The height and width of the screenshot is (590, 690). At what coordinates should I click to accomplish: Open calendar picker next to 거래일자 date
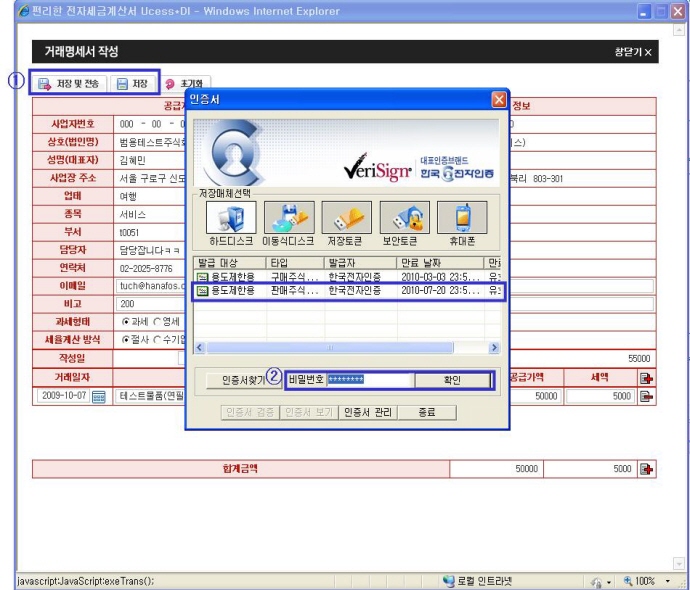[98, 396]
